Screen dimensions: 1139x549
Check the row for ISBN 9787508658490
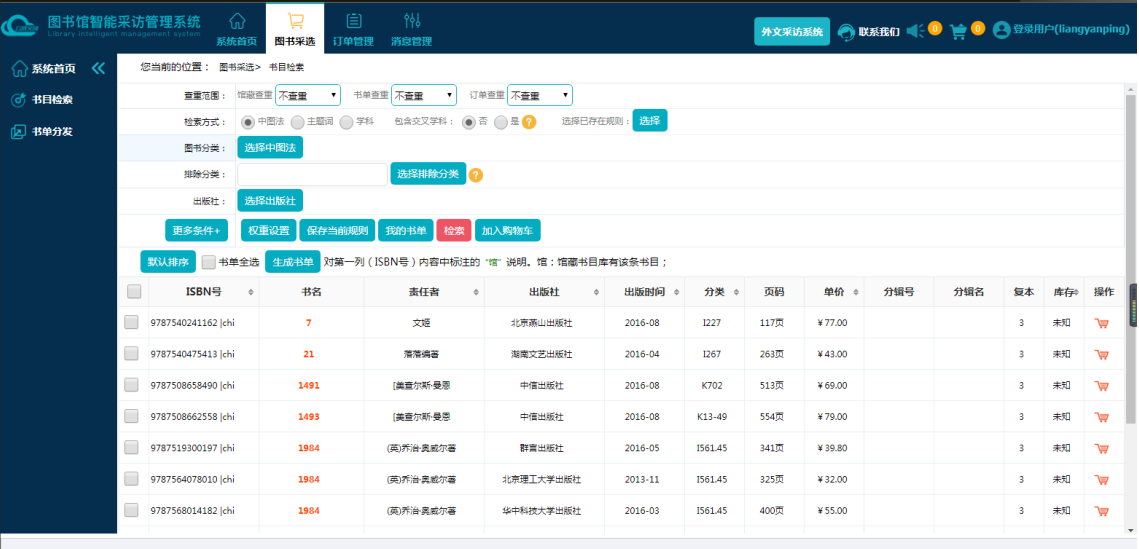[131, 385]
